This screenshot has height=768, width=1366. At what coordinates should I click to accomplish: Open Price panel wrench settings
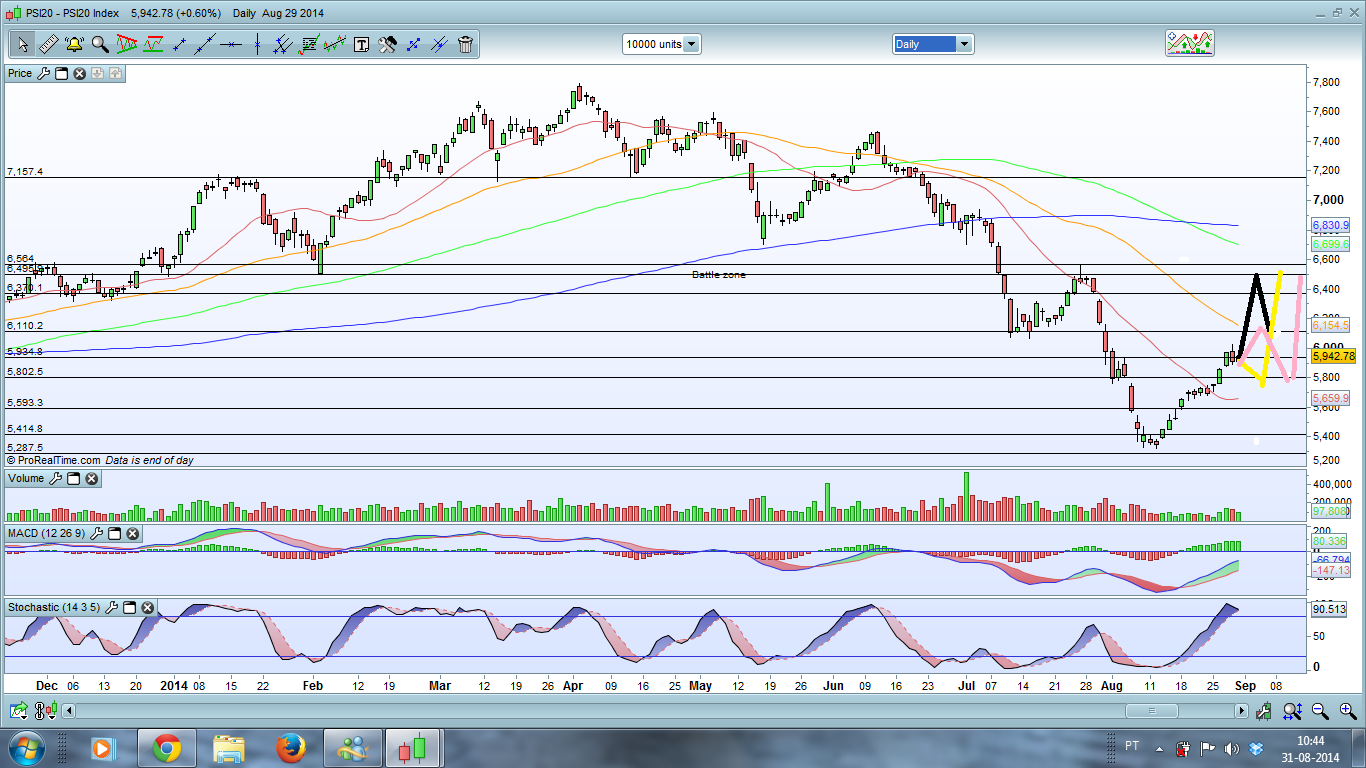43,73
